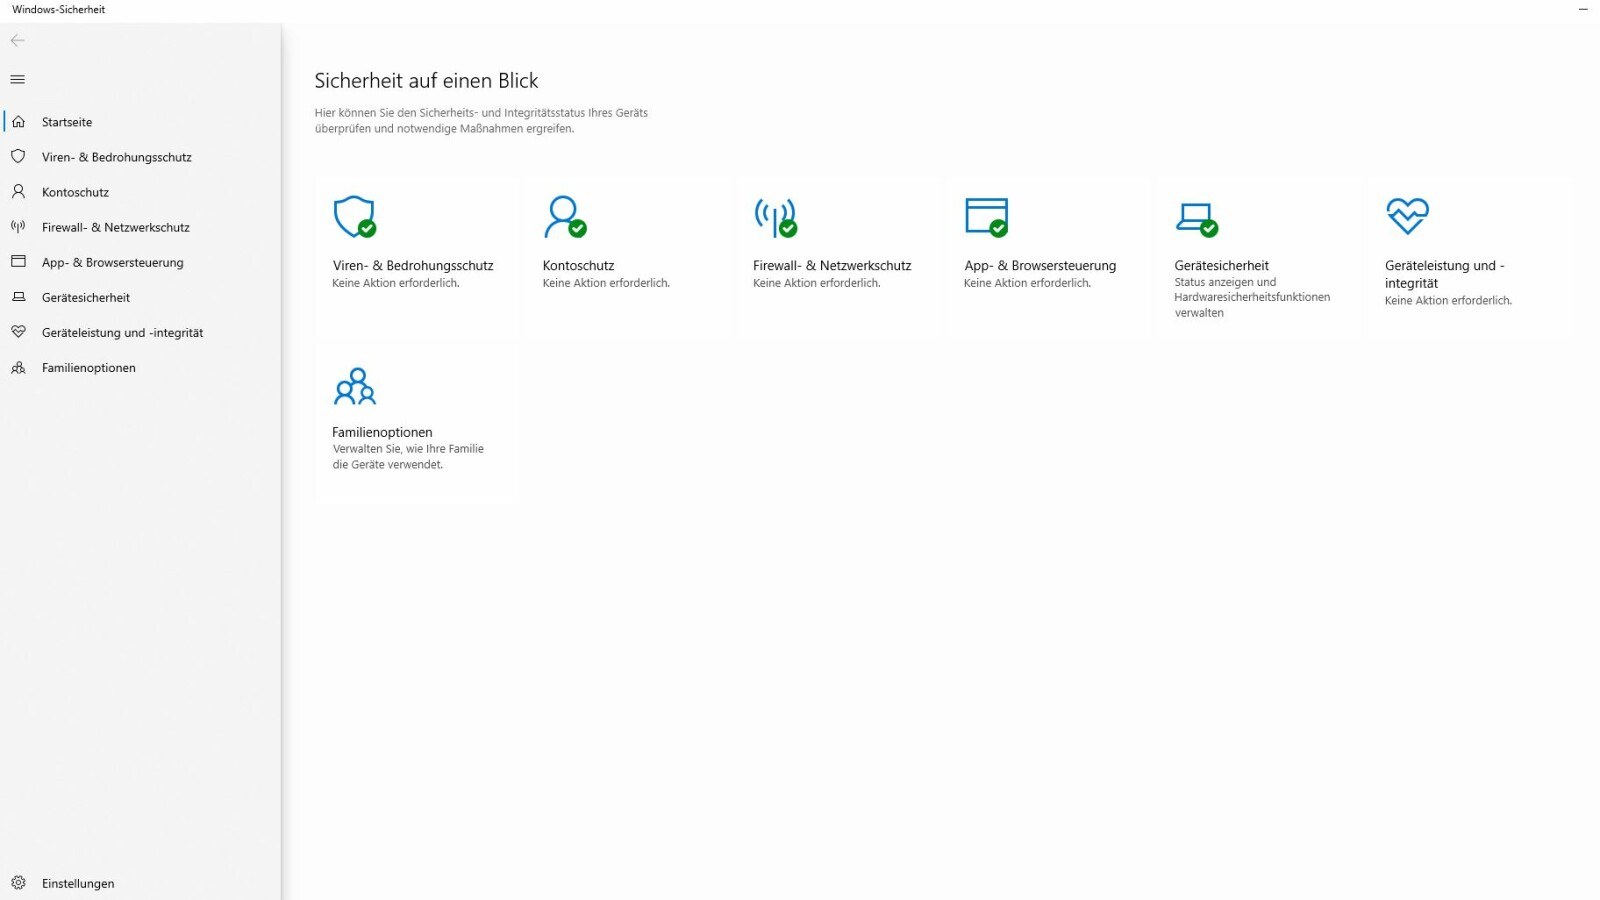Collapse the navigation with hamburger menu
This screenshot has height=900, width=1600.
pyautogui.click(x=18, y=79)
